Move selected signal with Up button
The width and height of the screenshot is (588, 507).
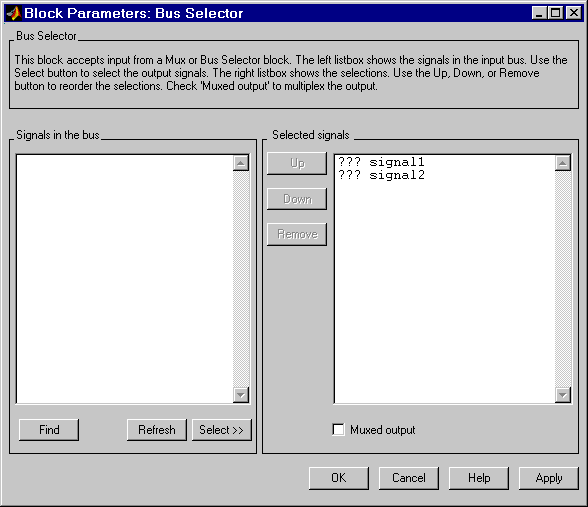point(297,164)
